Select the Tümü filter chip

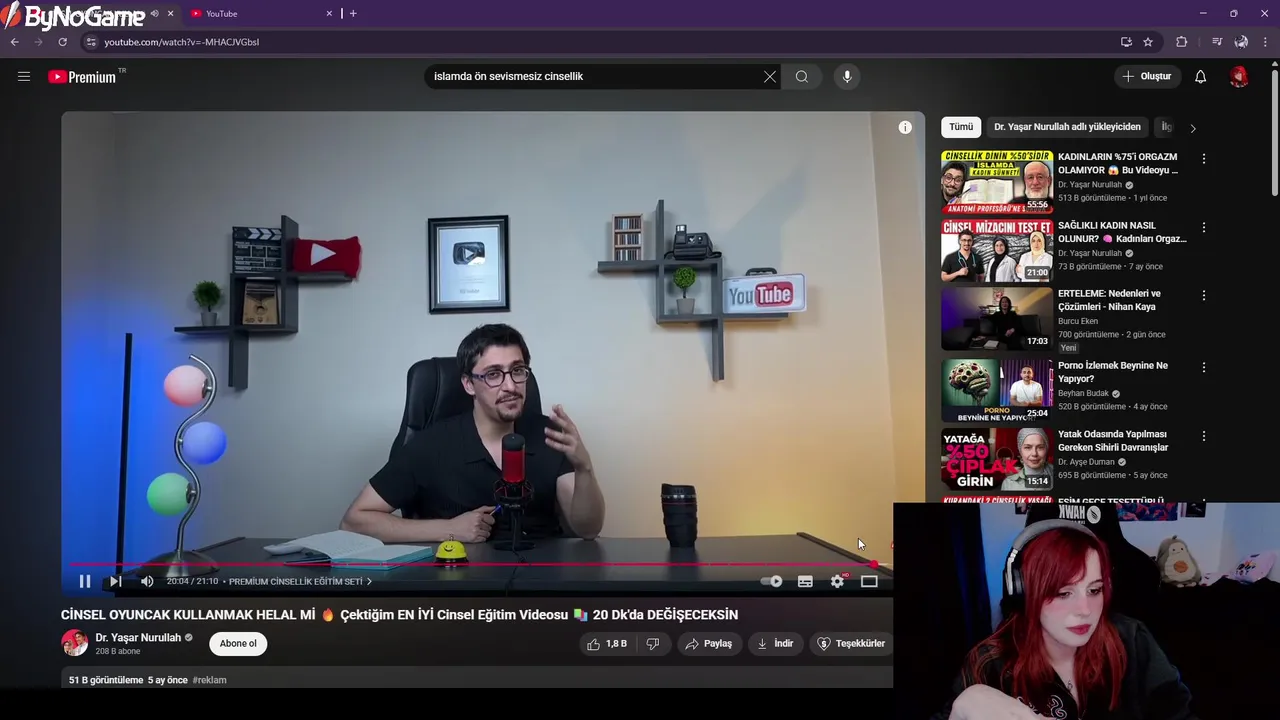(x=961, y=127)
